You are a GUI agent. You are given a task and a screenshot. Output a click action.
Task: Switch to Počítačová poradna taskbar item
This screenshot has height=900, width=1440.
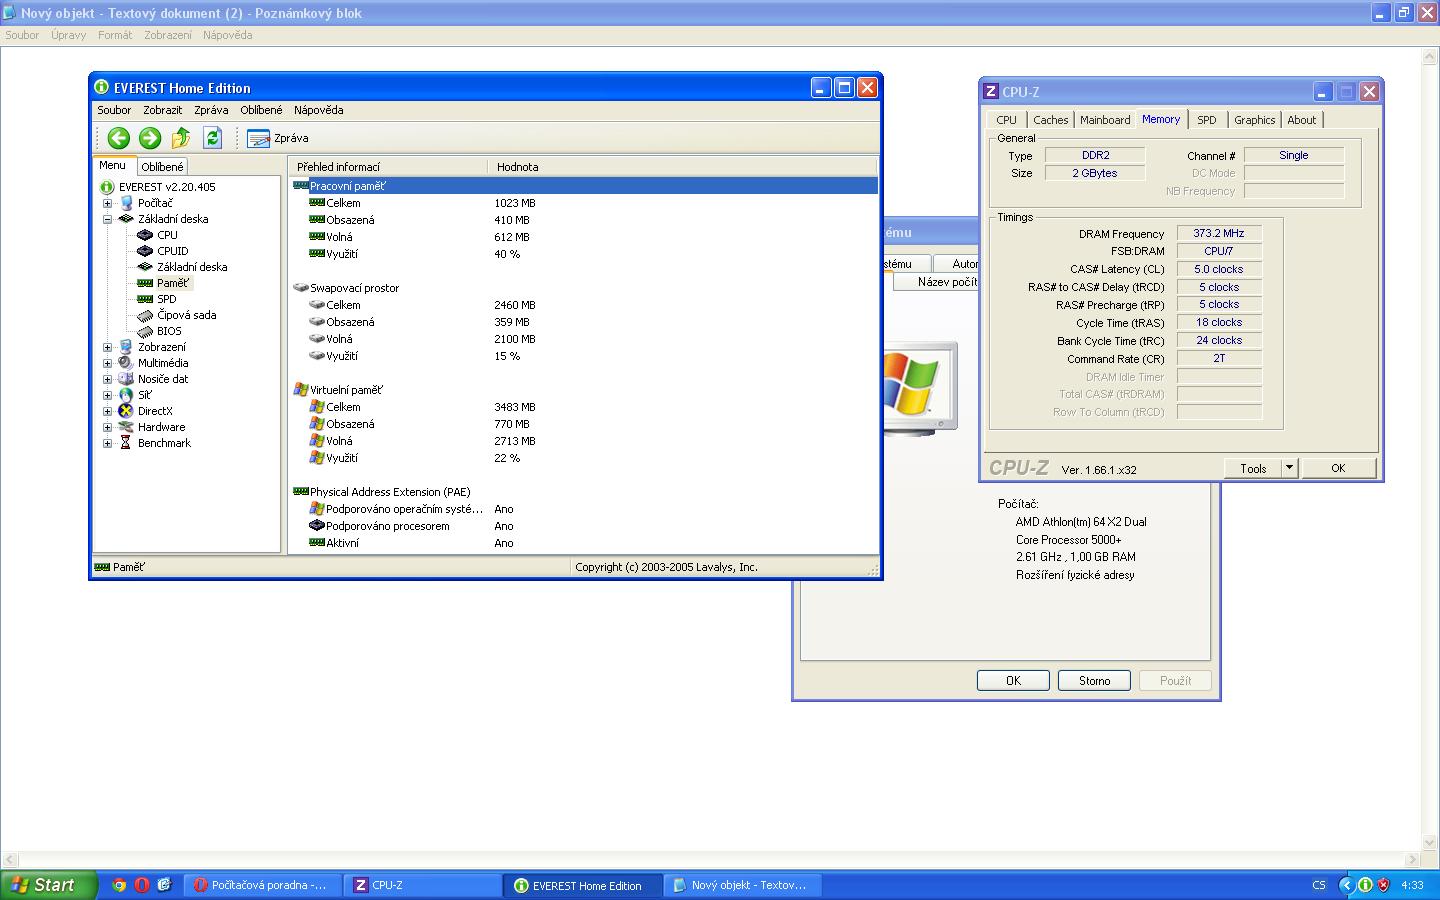pos(264,885)
